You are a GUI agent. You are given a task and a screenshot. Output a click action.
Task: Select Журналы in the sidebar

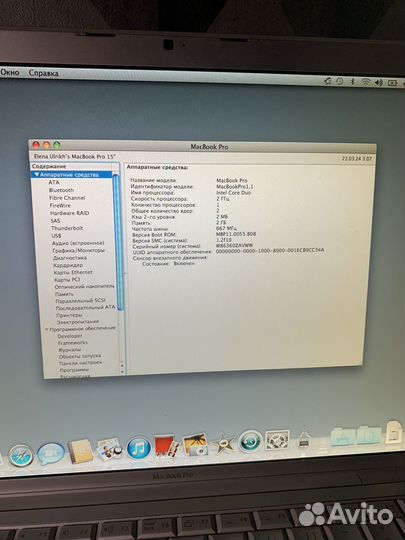(70, 350)
